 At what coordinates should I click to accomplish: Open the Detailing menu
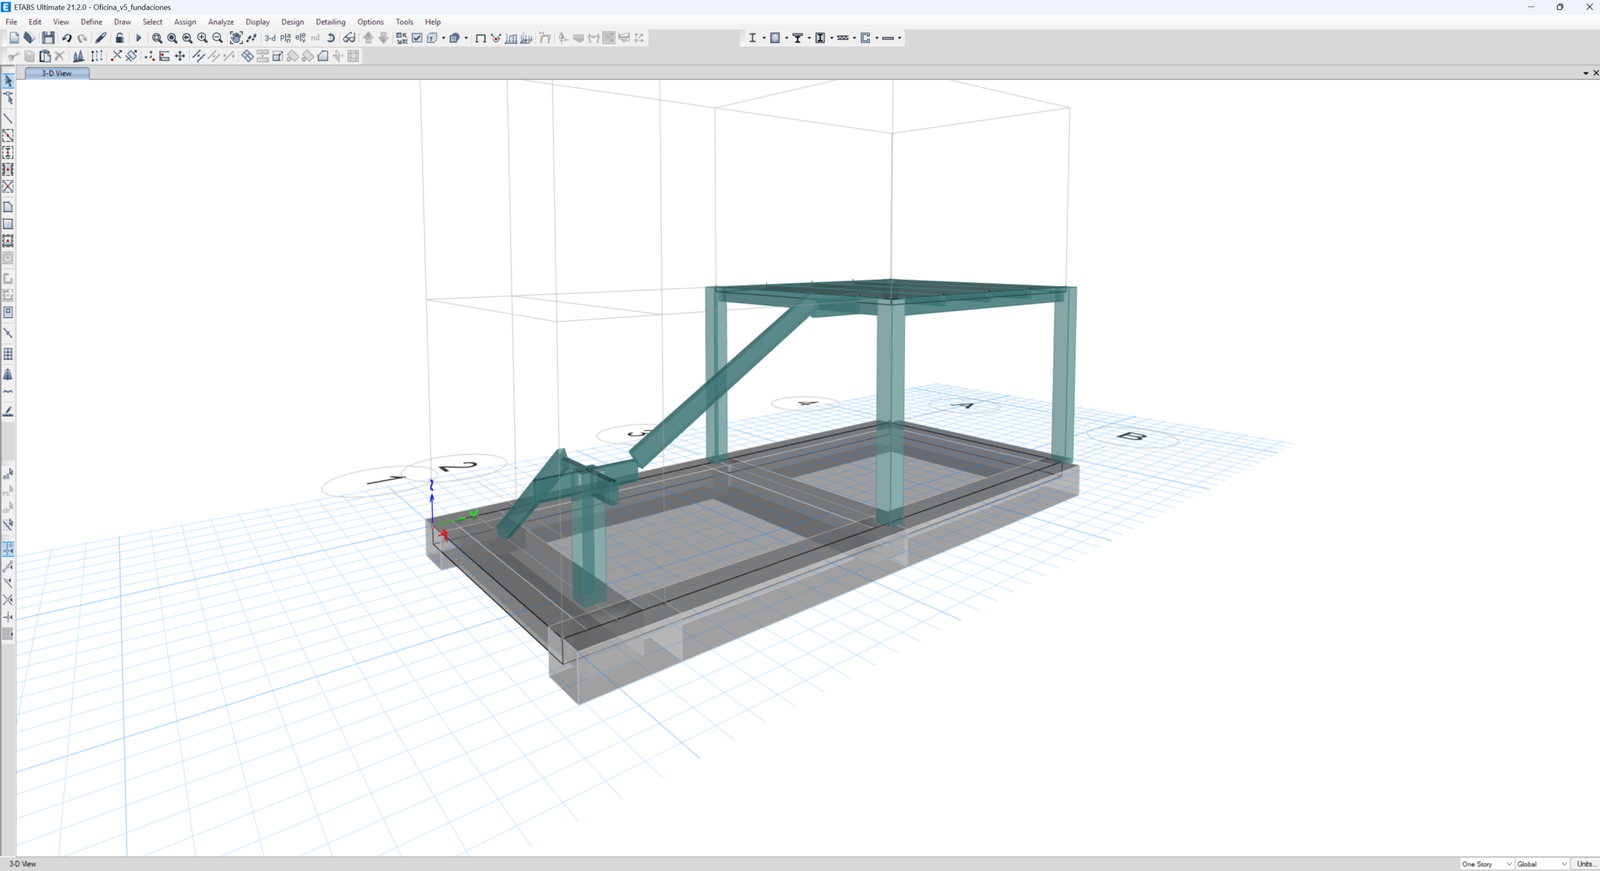coord(330,22)
